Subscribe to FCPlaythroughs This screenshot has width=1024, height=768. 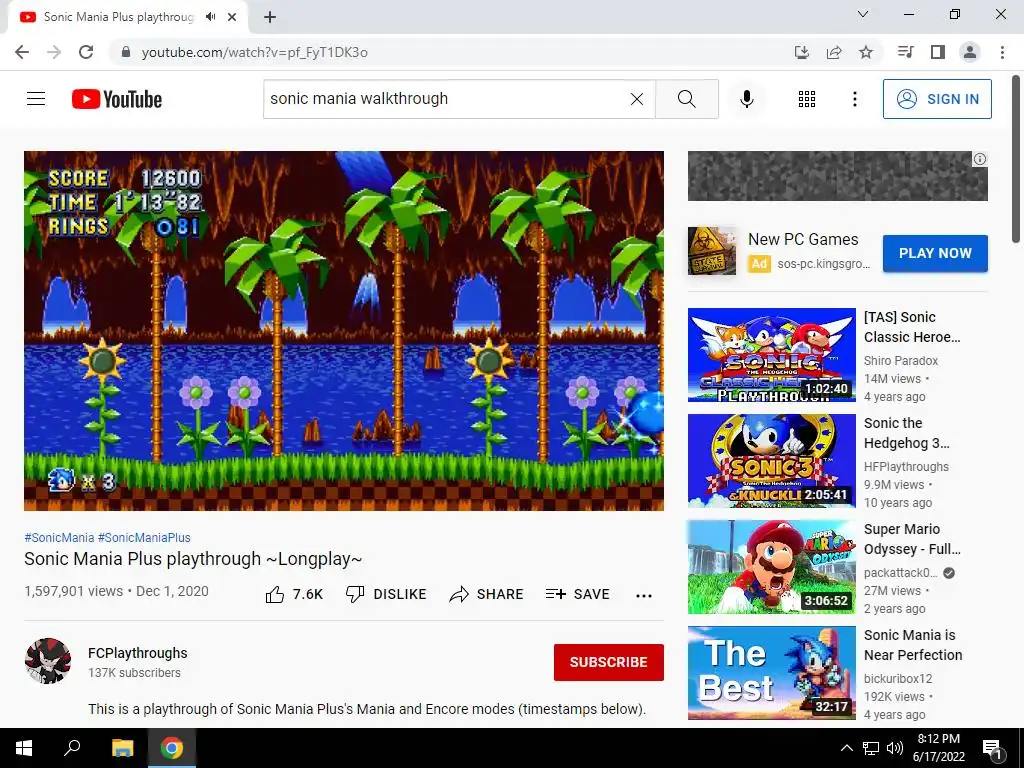(609, 662)
